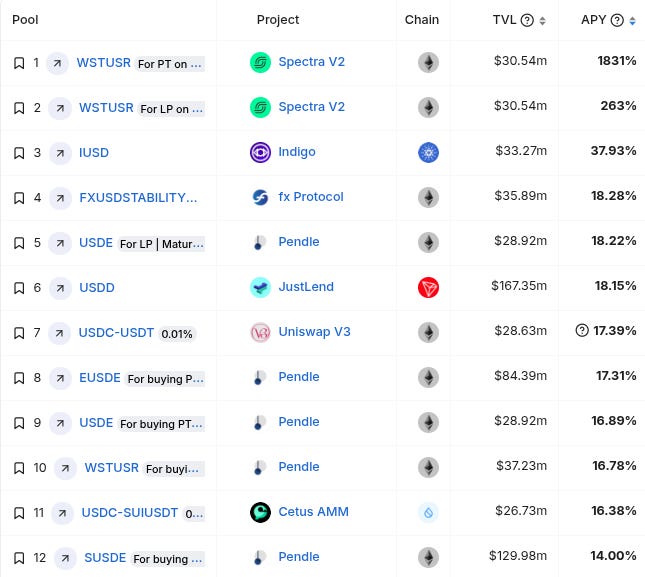Bookmark the WSTUSR For LP pool row 2
The image size is (645, 577).
[x=19, y=108]
